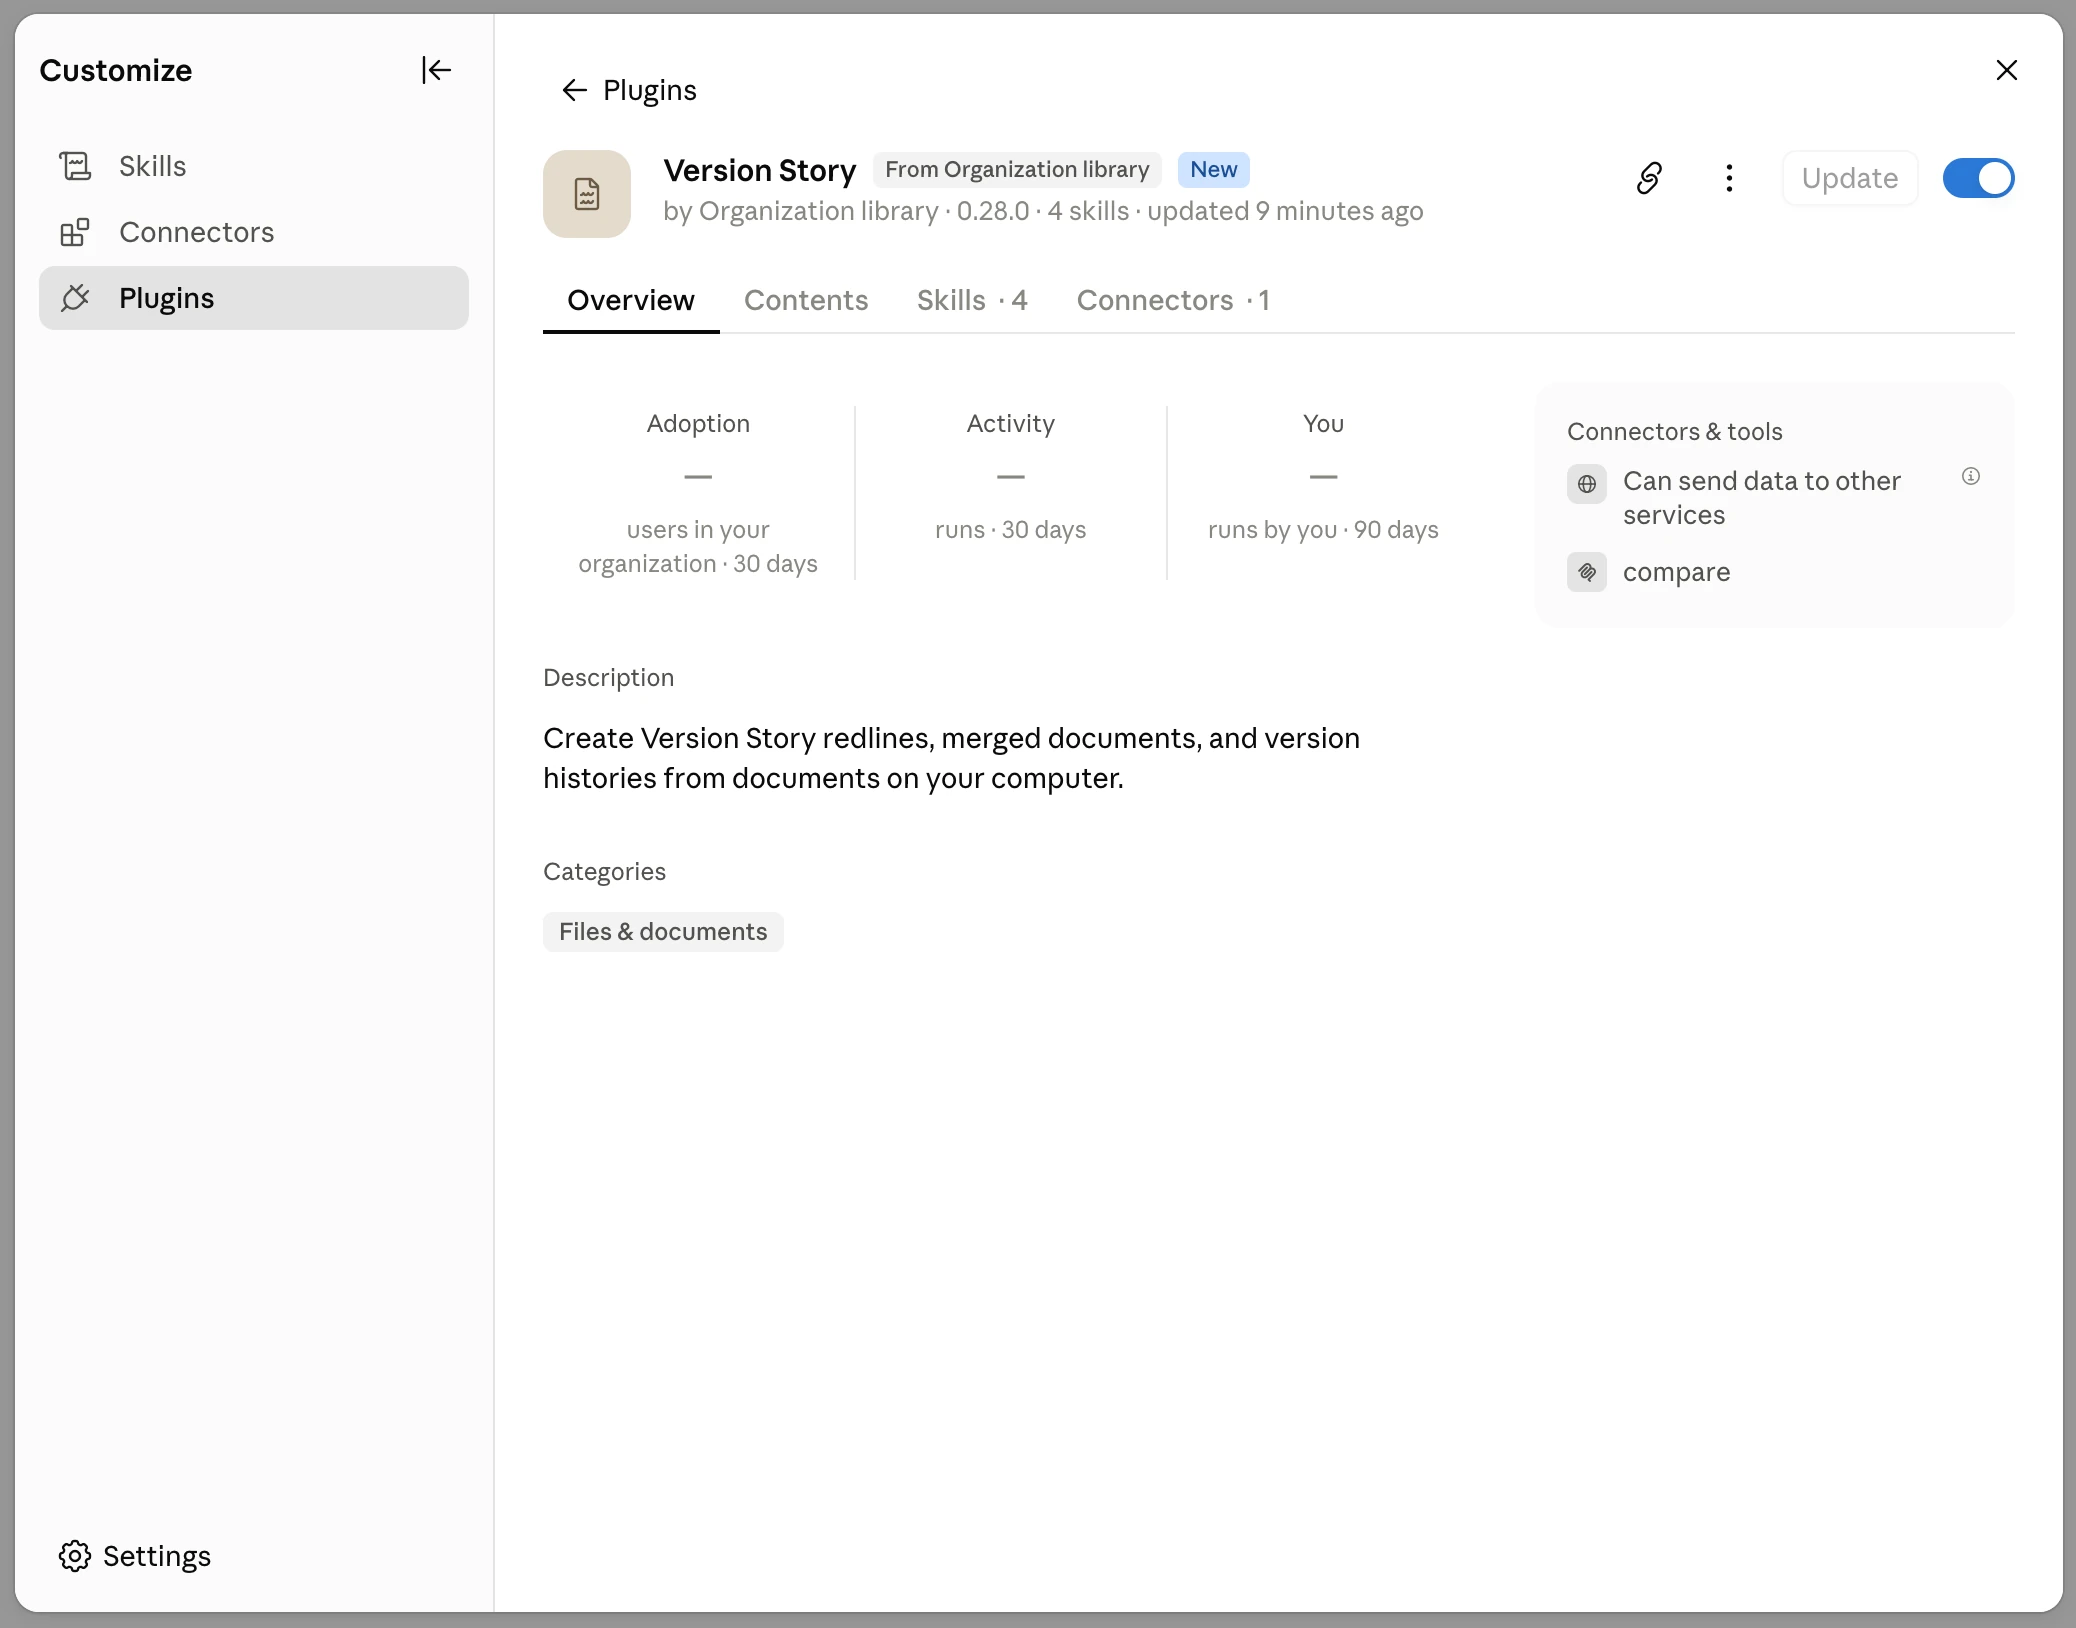The width and height of the screenshot is (2076, 1628).
Task: Click the Connectors blocks icon
Action: pyautogui.click(x=75, y=232)
